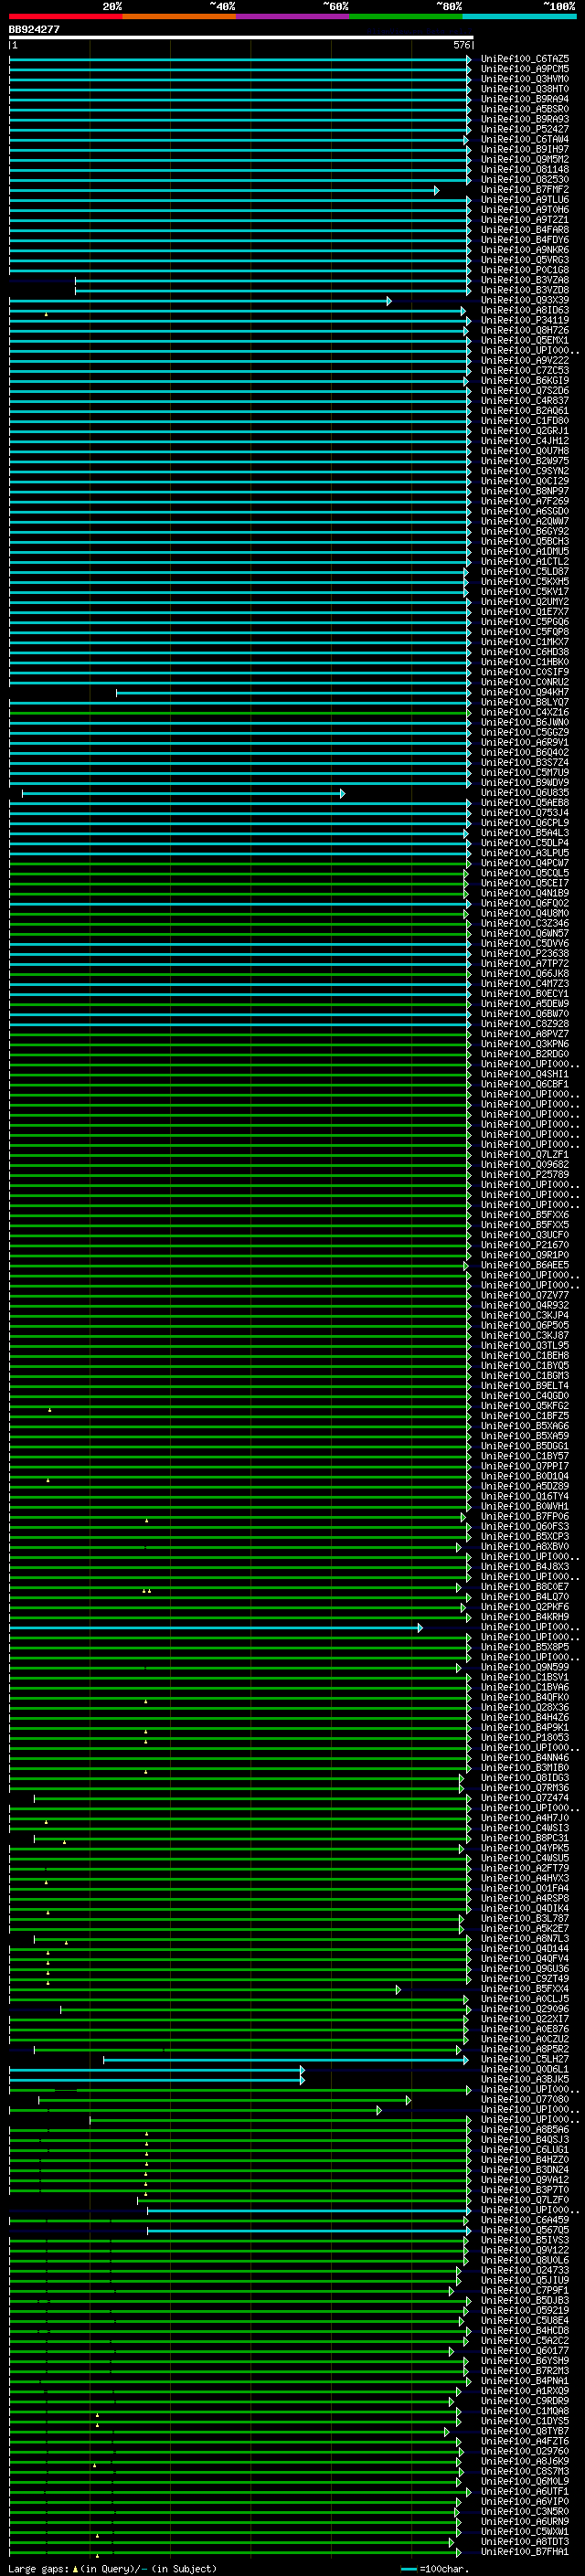Select hit UniRef100_Q4SHI1

click(x=525, y=1074)
